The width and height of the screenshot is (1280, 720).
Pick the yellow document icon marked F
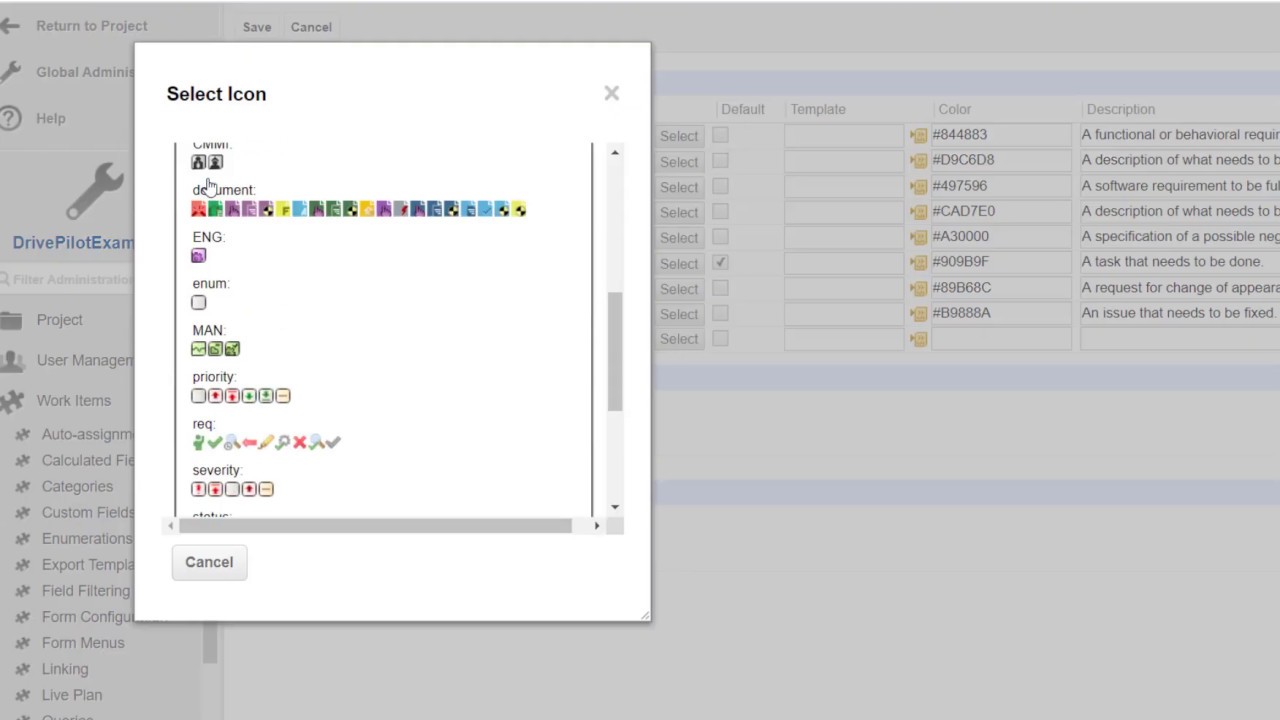point(284,209)
